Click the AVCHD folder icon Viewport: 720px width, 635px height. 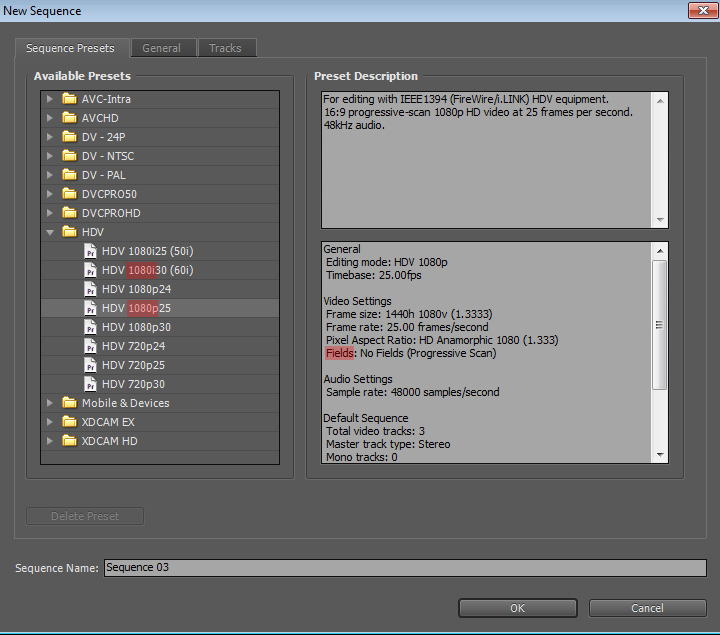69,118
